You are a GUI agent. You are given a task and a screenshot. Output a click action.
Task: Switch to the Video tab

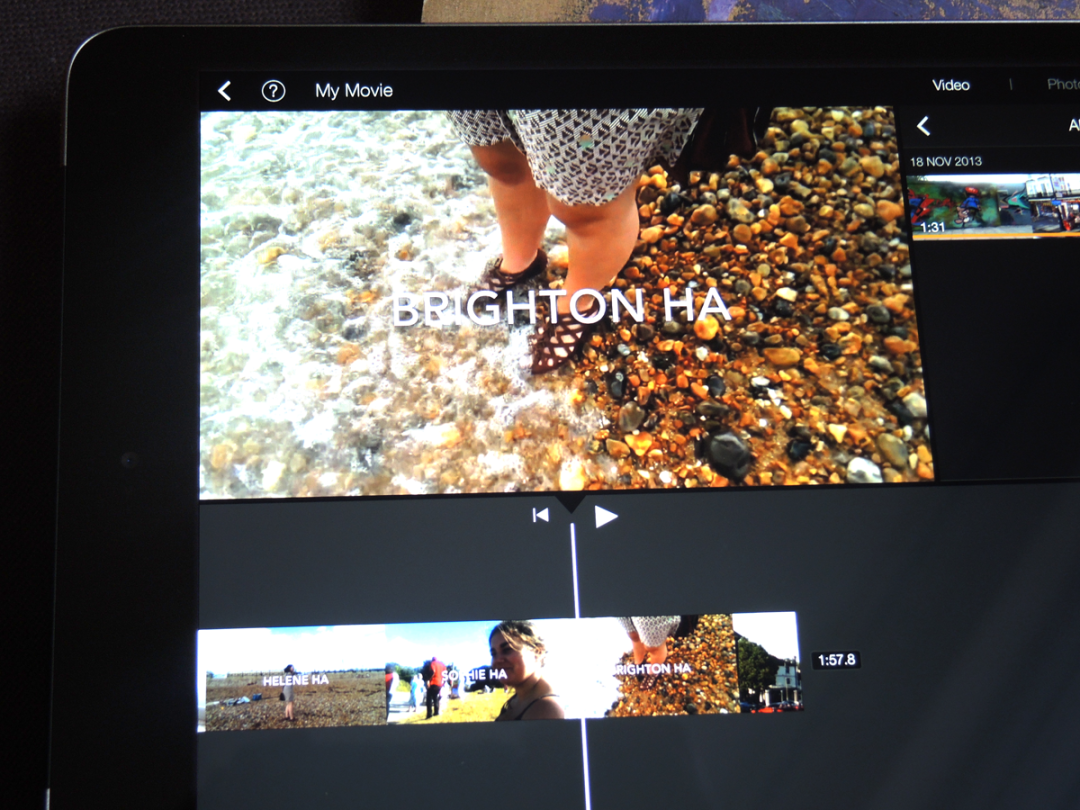click(x=951, y=85)
